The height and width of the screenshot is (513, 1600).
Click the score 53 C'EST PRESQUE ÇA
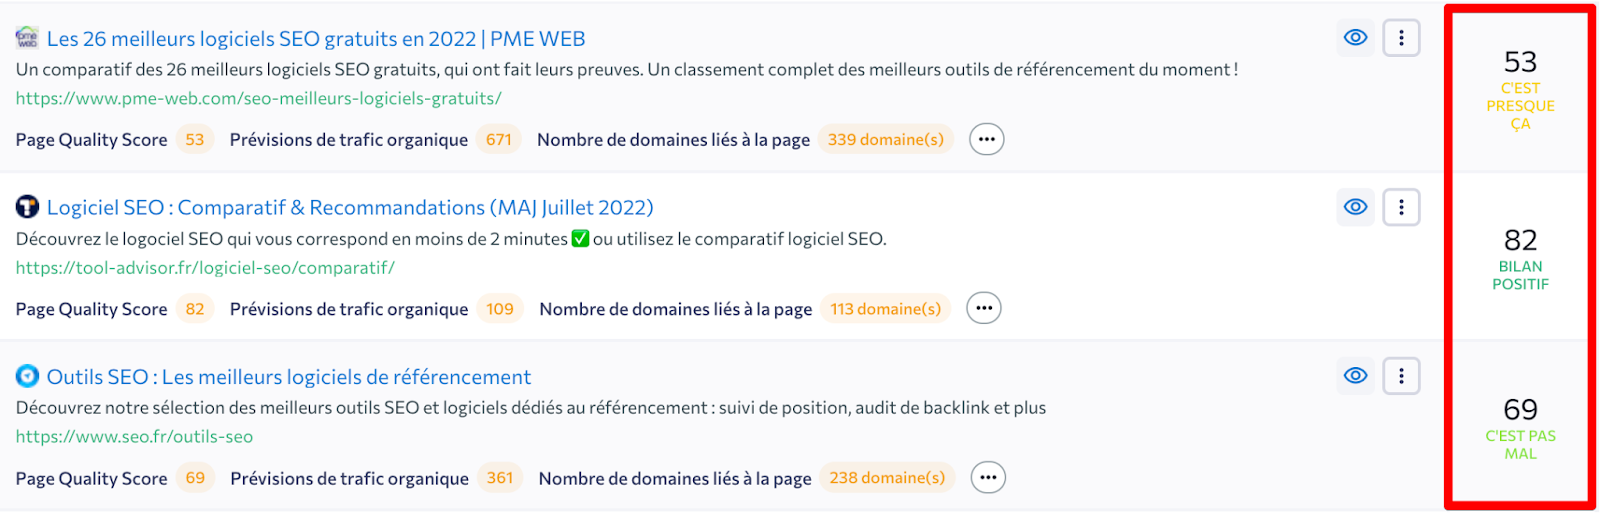1520,88
